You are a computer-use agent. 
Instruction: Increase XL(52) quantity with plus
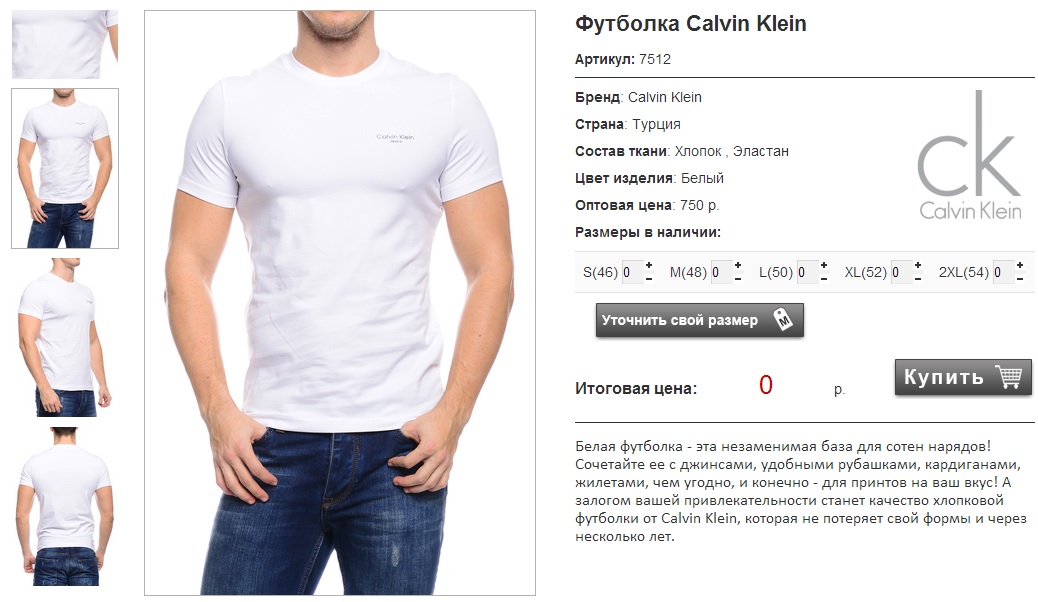pos(918,266)
